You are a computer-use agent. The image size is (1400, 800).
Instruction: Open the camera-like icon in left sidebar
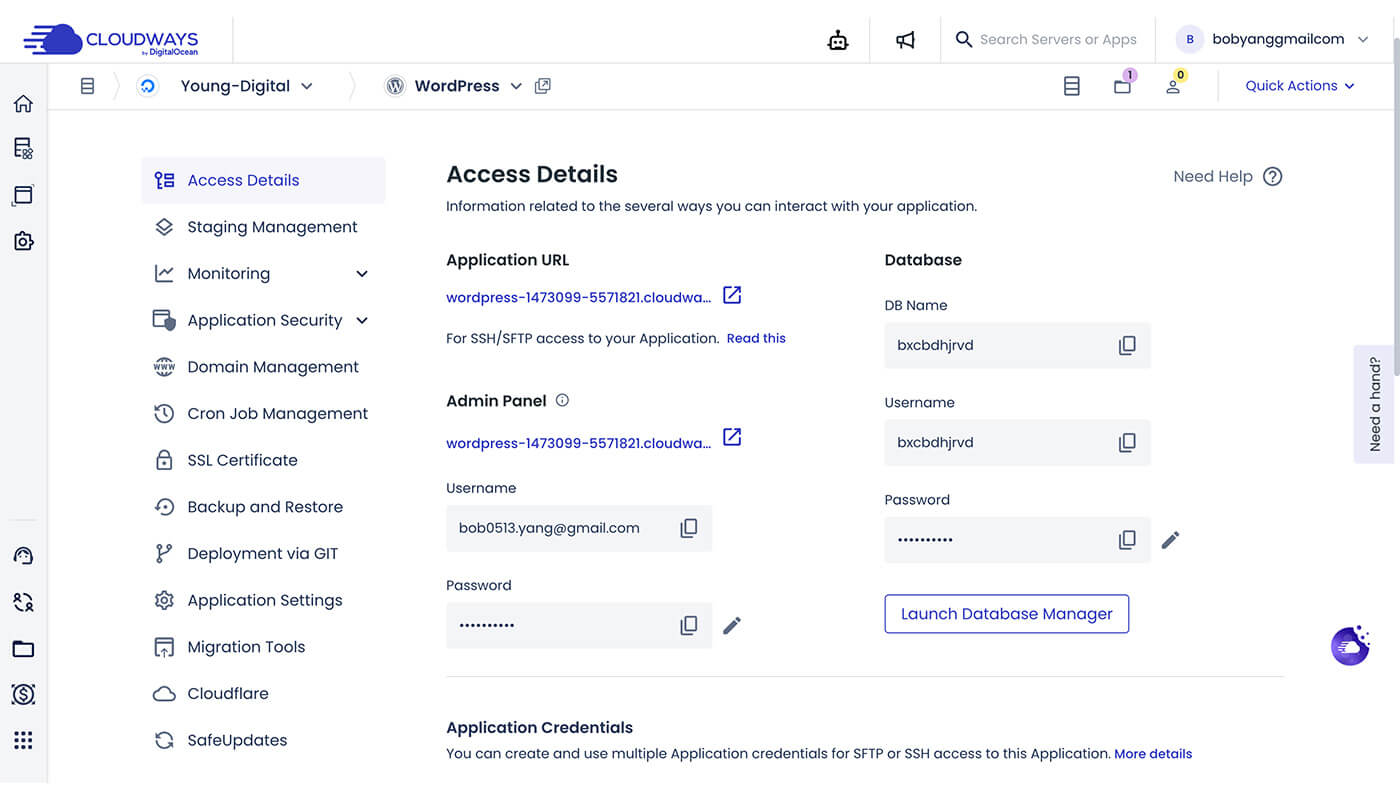pos(23,241)
